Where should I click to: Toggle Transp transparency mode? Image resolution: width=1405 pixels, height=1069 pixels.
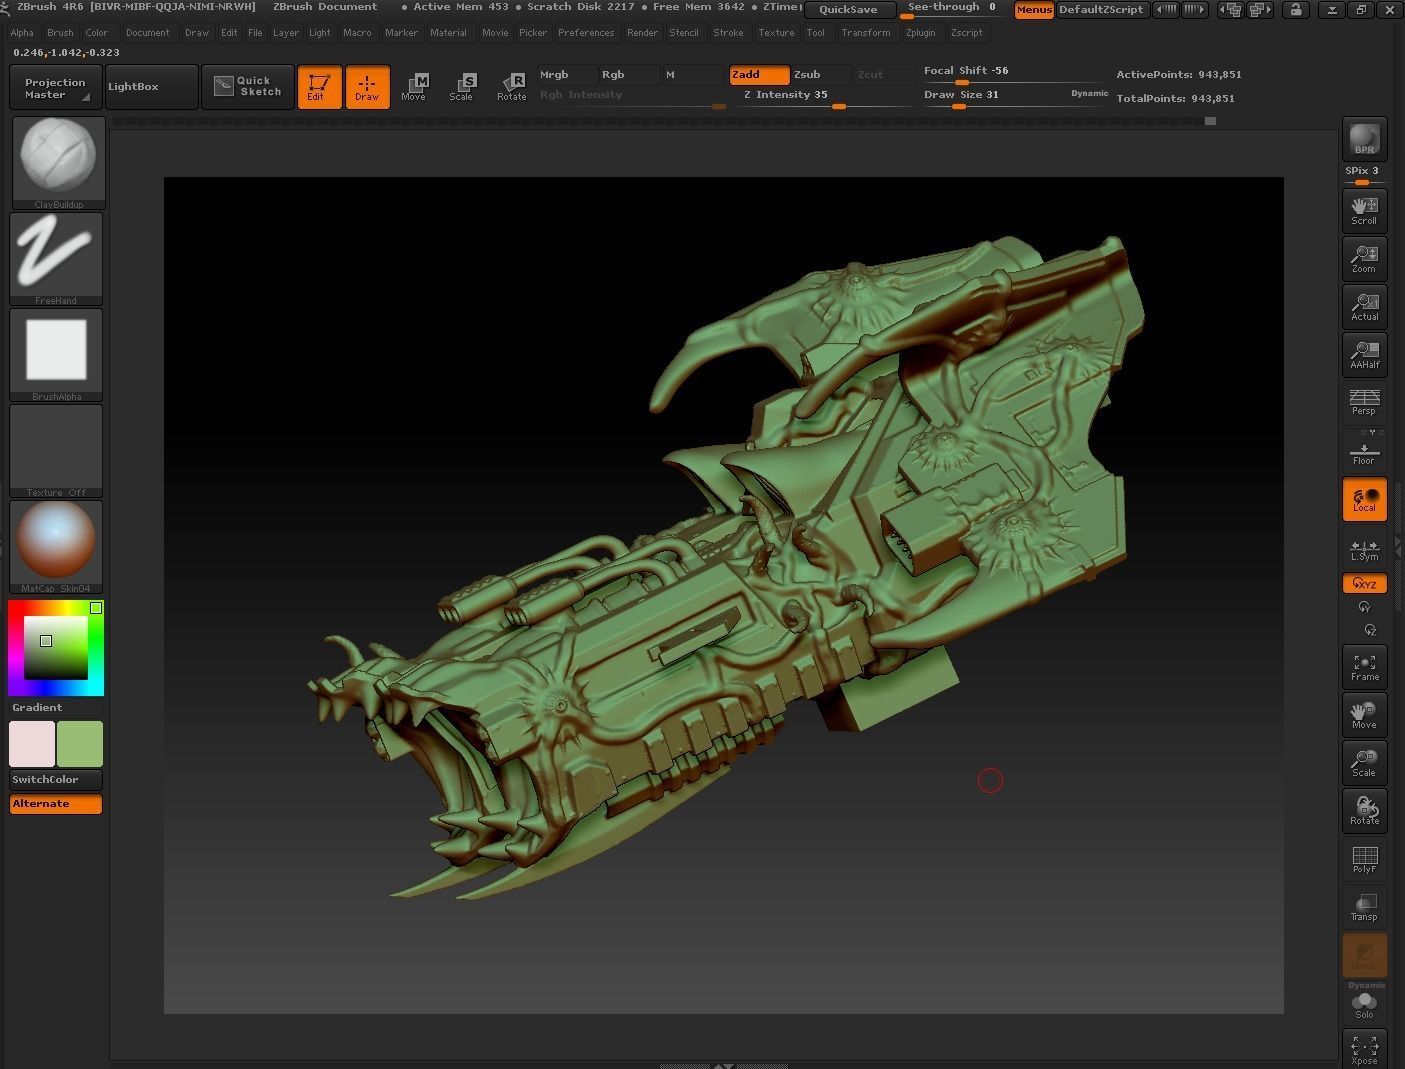click(x=1364, y=906)
